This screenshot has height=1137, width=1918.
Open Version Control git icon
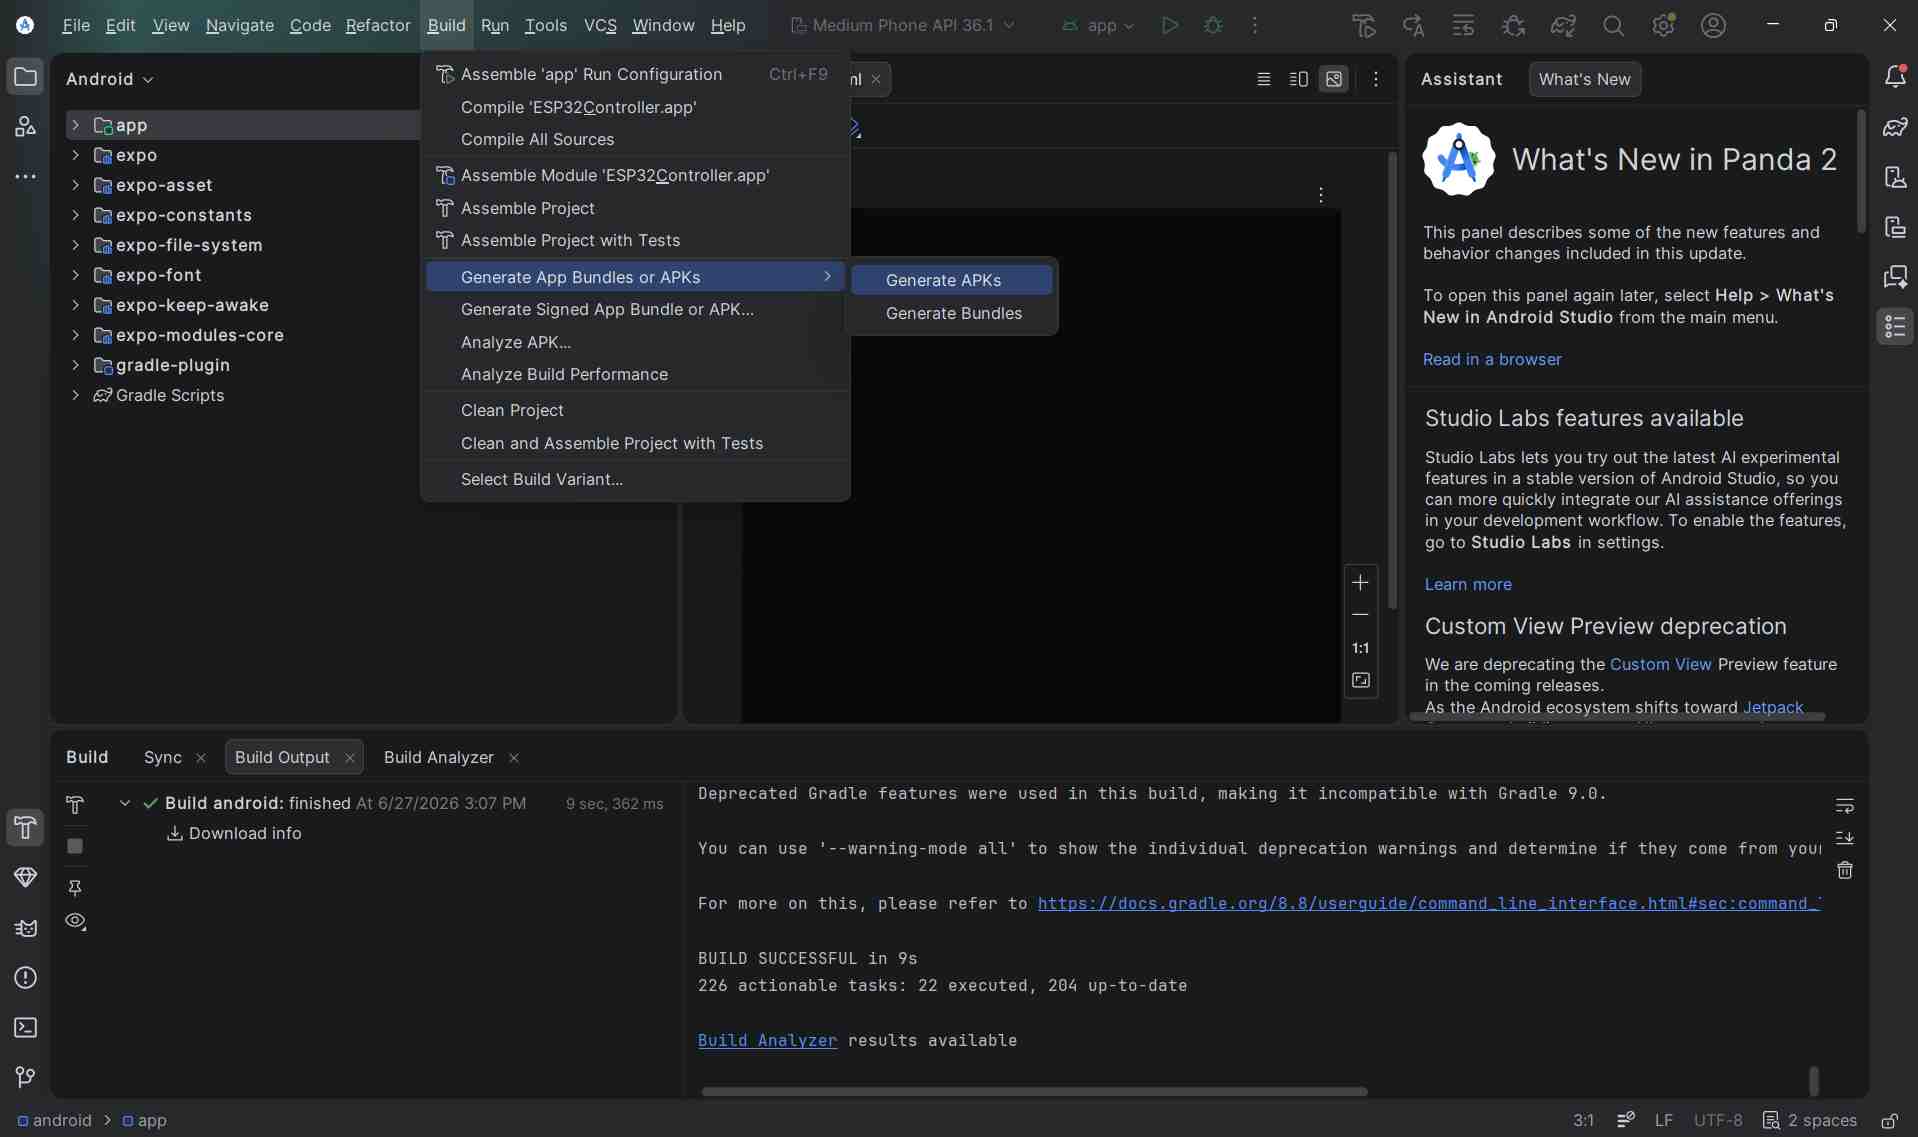pyautogui.click(x=25, y=1077)
